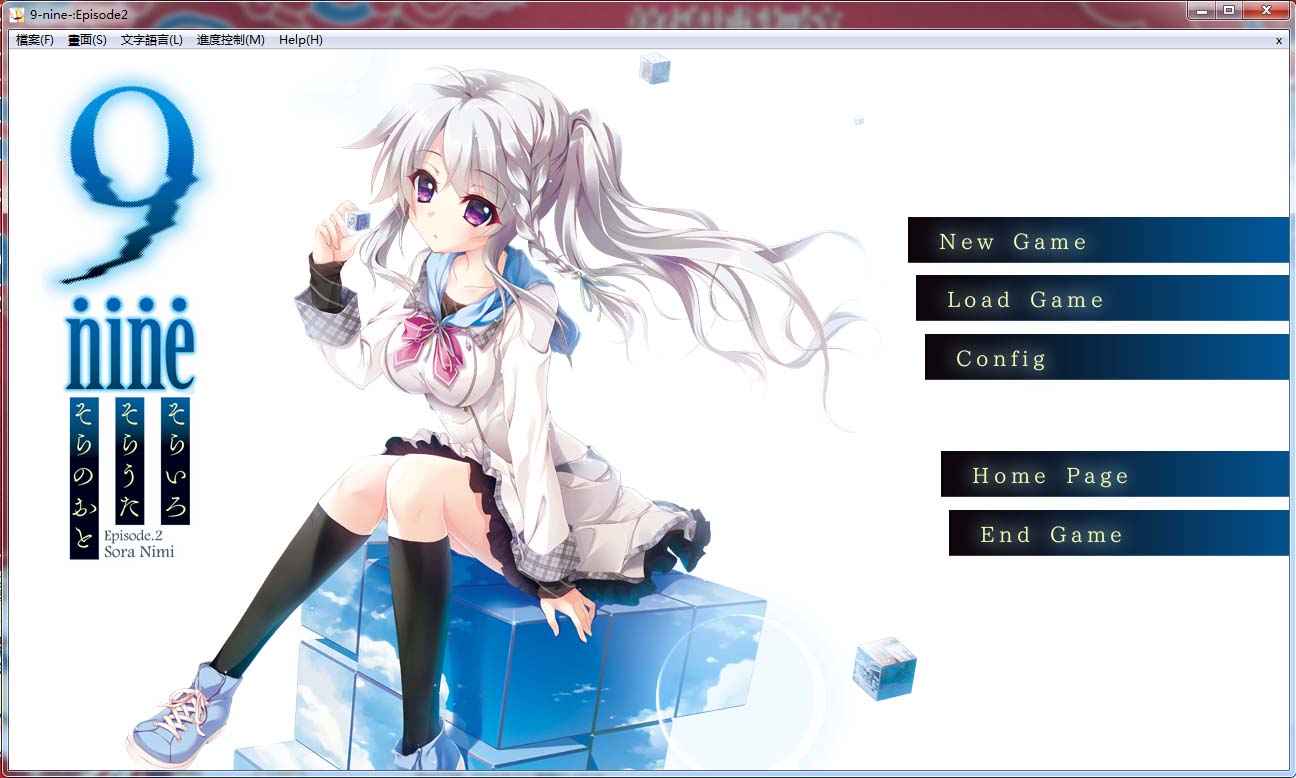1296x778 pixels.
Task: Click the End Game button
Action: [x=1051, y=534]
